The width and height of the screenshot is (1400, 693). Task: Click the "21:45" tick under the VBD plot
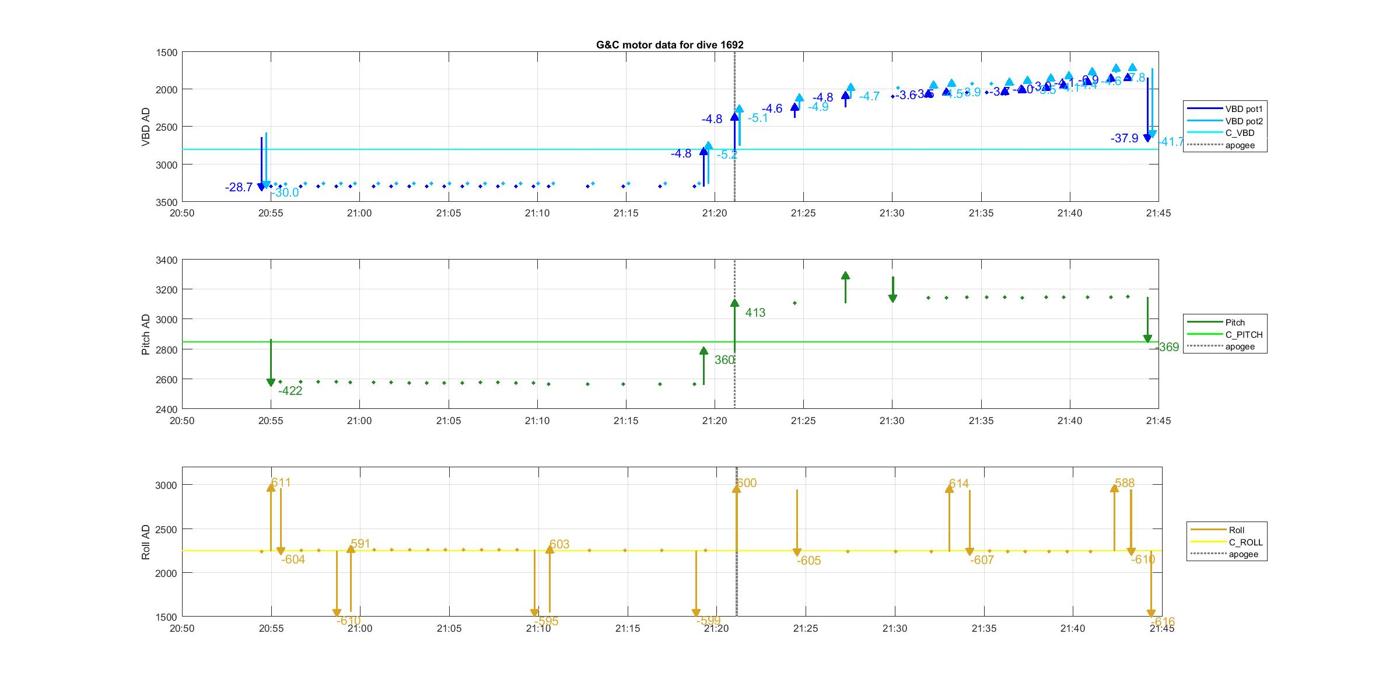coord(1159,213)
